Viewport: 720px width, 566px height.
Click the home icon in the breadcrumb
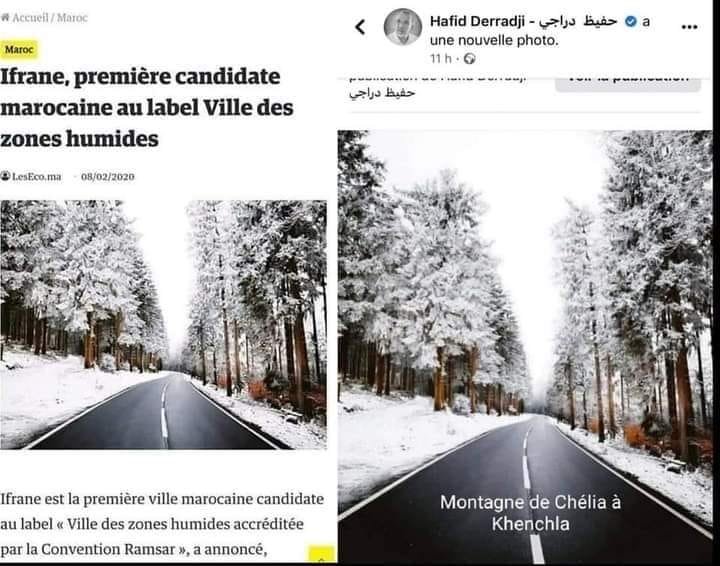[5, 17]
